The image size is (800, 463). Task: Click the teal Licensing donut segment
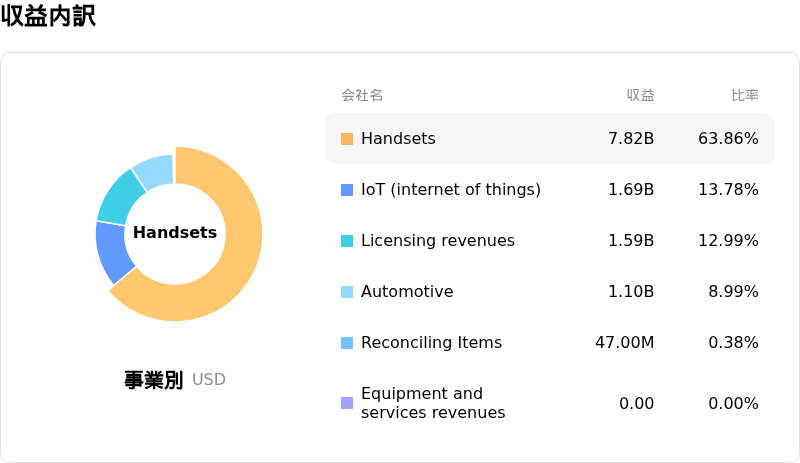(121, 195)
